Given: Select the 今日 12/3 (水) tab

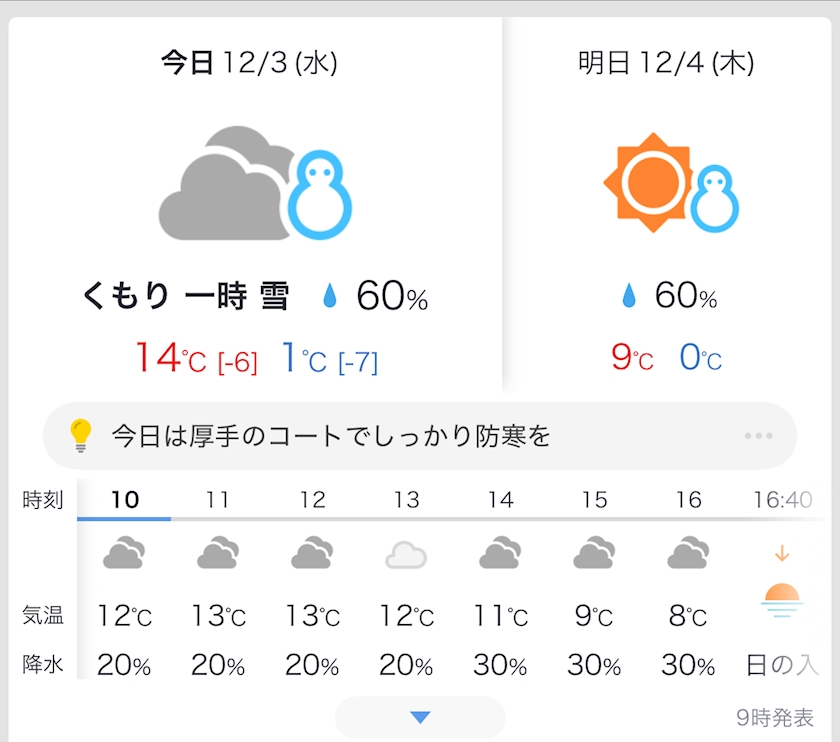Looking at the screenshot, I should [249, 64].
